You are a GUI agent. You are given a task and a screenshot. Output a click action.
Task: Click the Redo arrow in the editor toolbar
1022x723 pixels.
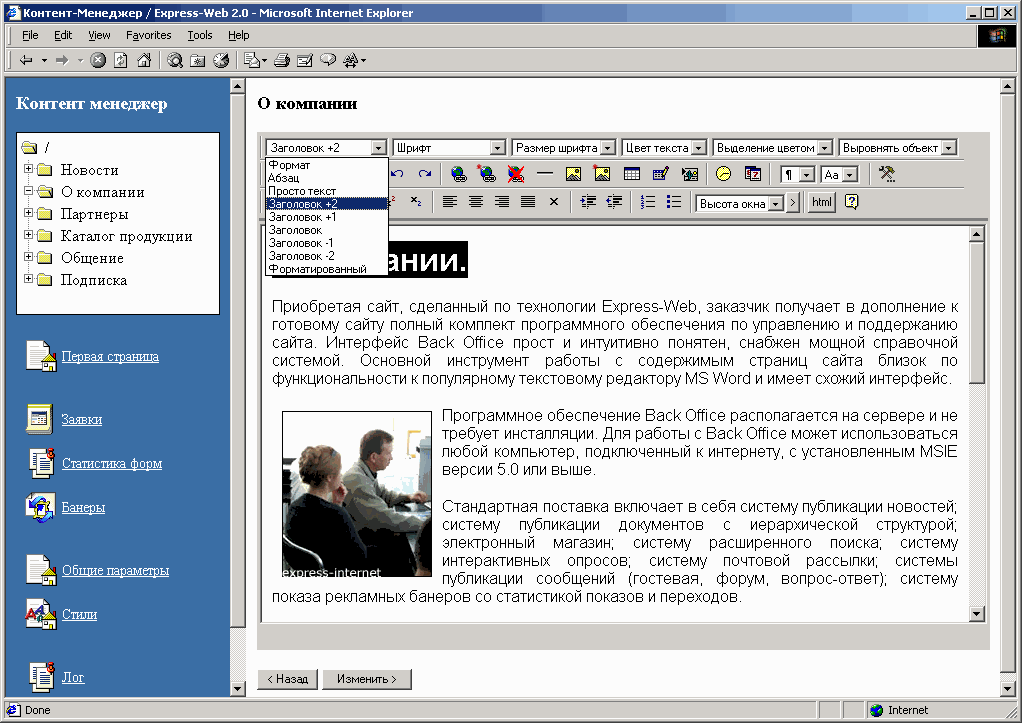(x=425, y=174)
